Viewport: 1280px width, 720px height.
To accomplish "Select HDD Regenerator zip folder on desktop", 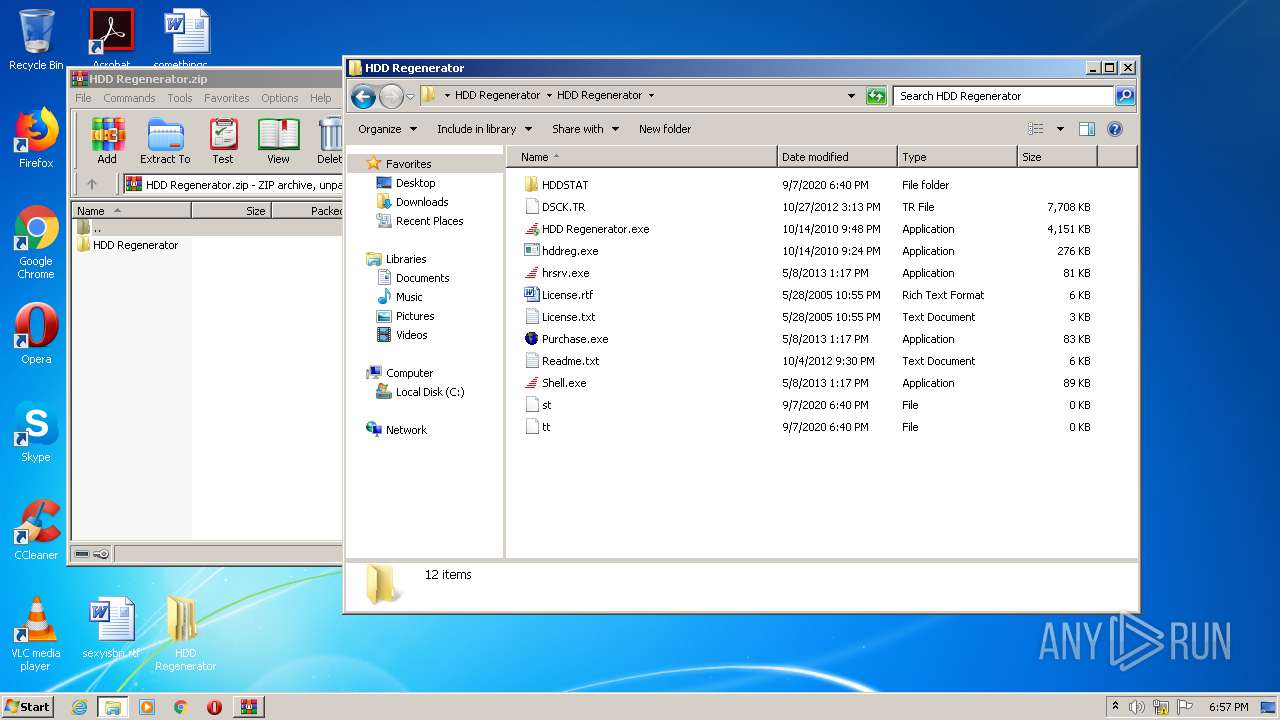I will (x=185, y=634).
